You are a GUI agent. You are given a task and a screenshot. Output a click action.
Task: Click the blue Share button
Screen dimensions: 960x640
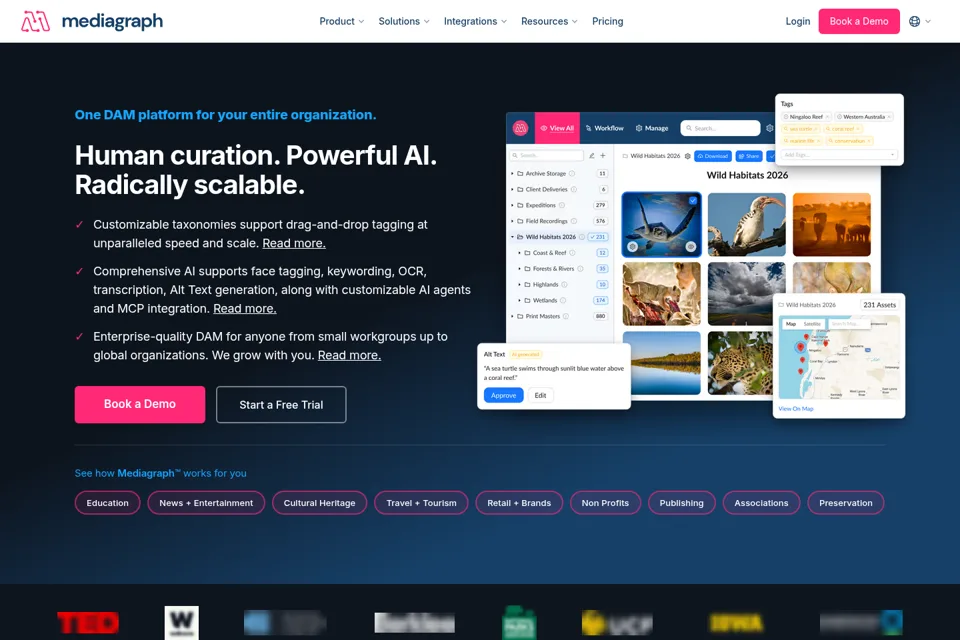[749, 156]
